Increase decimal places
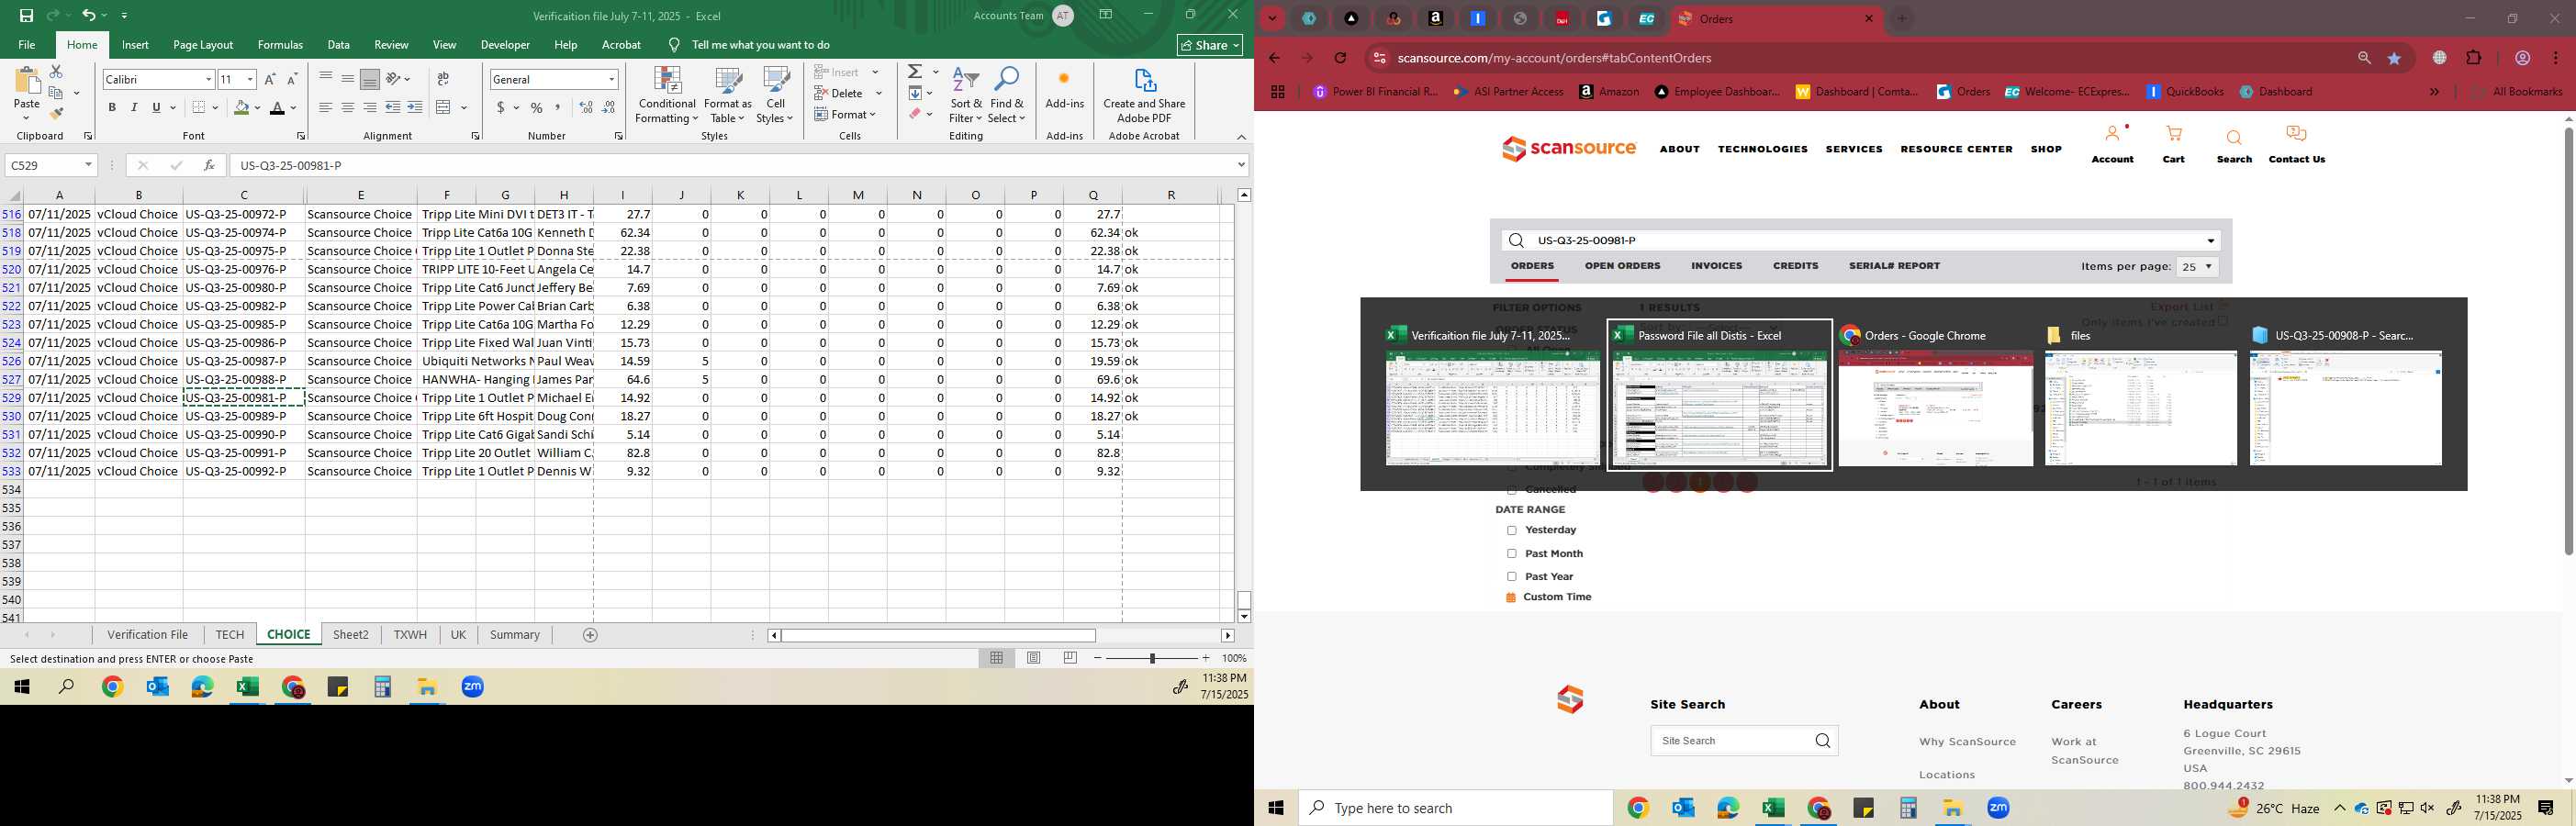The width and height of the screenshot is (2576, 826). point(586,107)
